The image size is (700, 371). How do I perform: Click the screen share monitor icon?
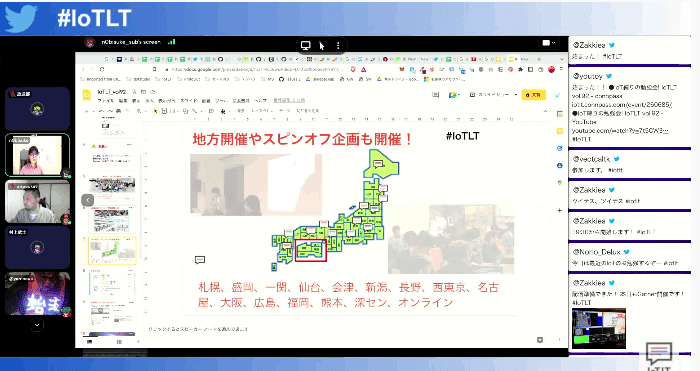click(305, 46)
